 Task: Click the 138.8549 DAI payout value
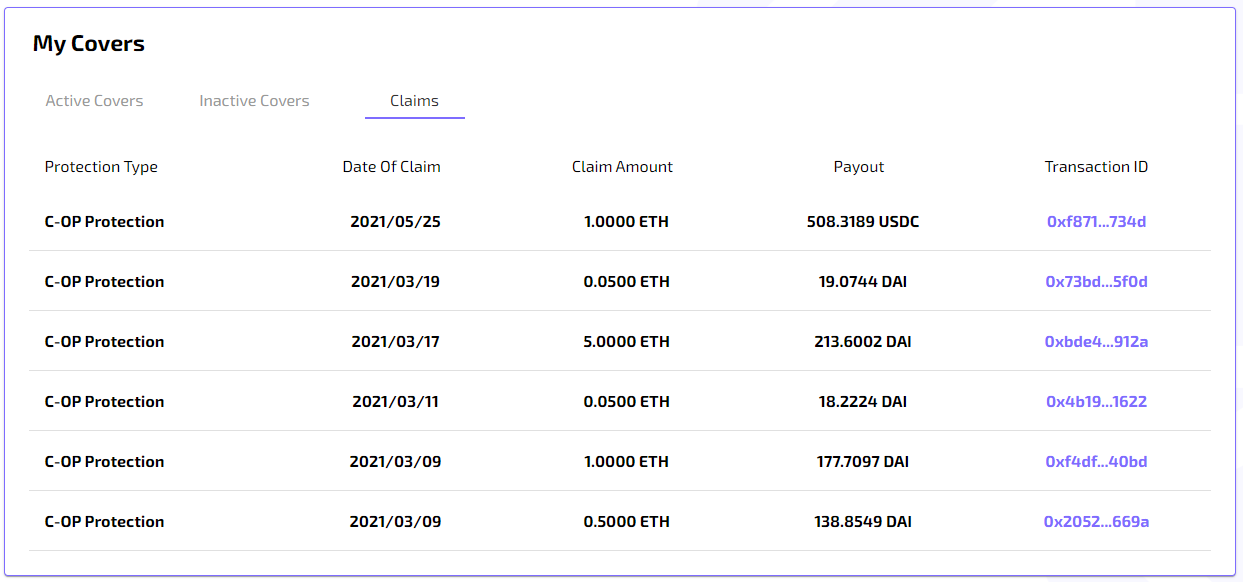tap(863, 522)
